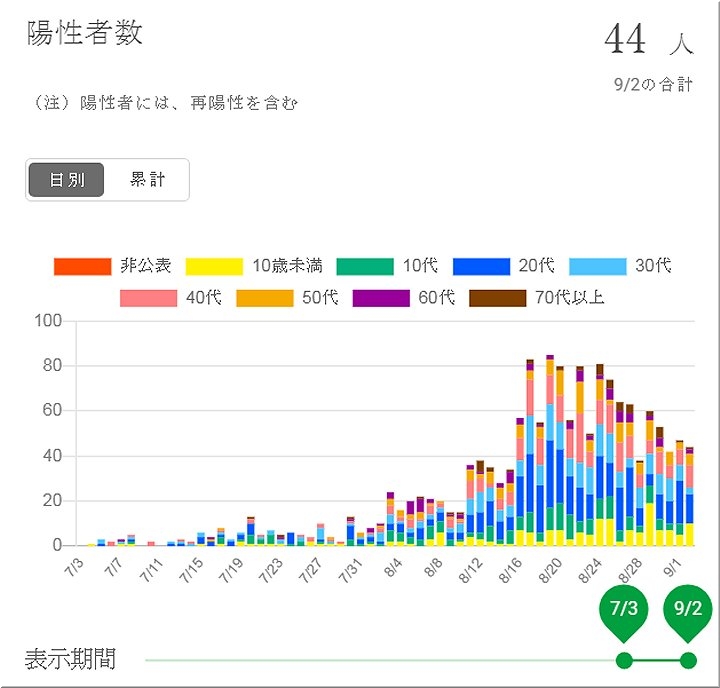Toggle the 10代 green legend swatch
The width and height of the screenshot is (720, 688).
[x=364, y=266]
